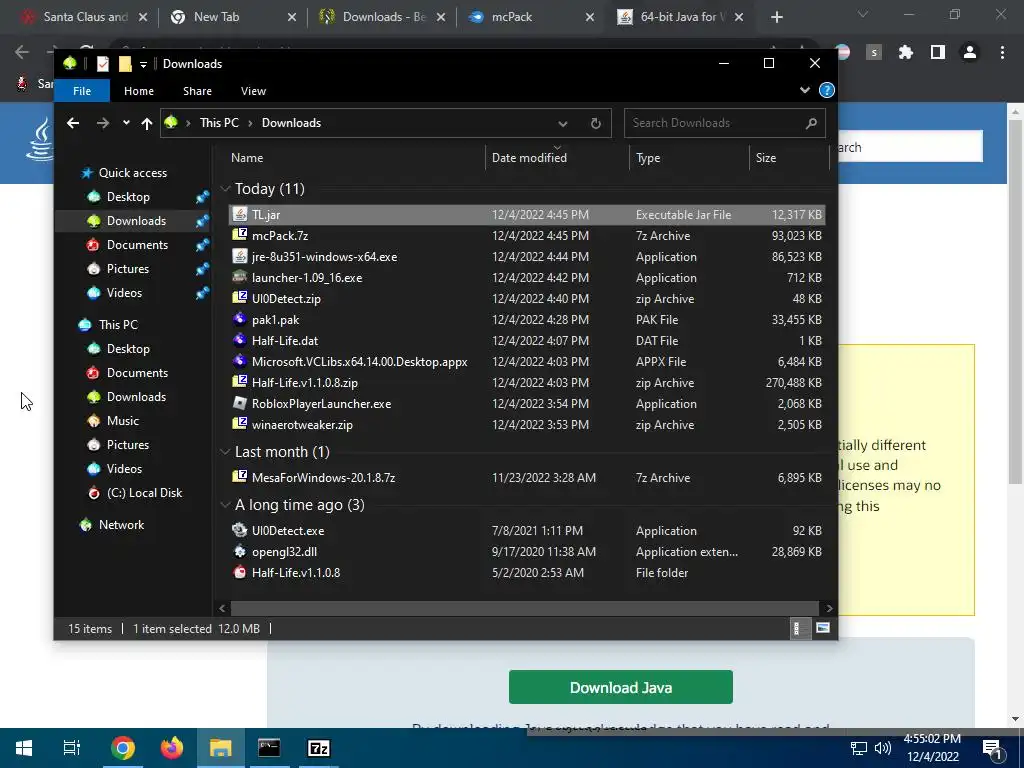Open 7-Zip from the taskbar
This screenshot has height=768, width=1024.
pos(319,748)
